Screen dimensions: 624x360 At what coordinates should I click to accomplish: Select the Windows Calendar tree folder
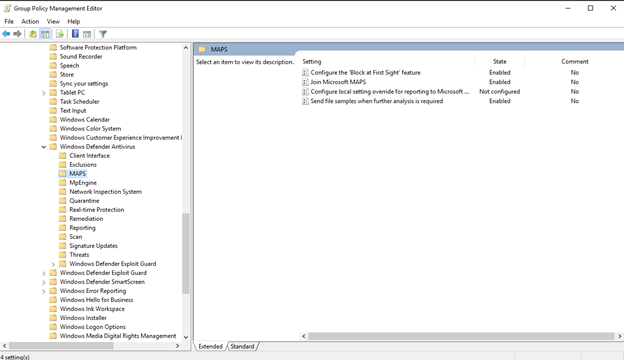(x=85, y=120)
